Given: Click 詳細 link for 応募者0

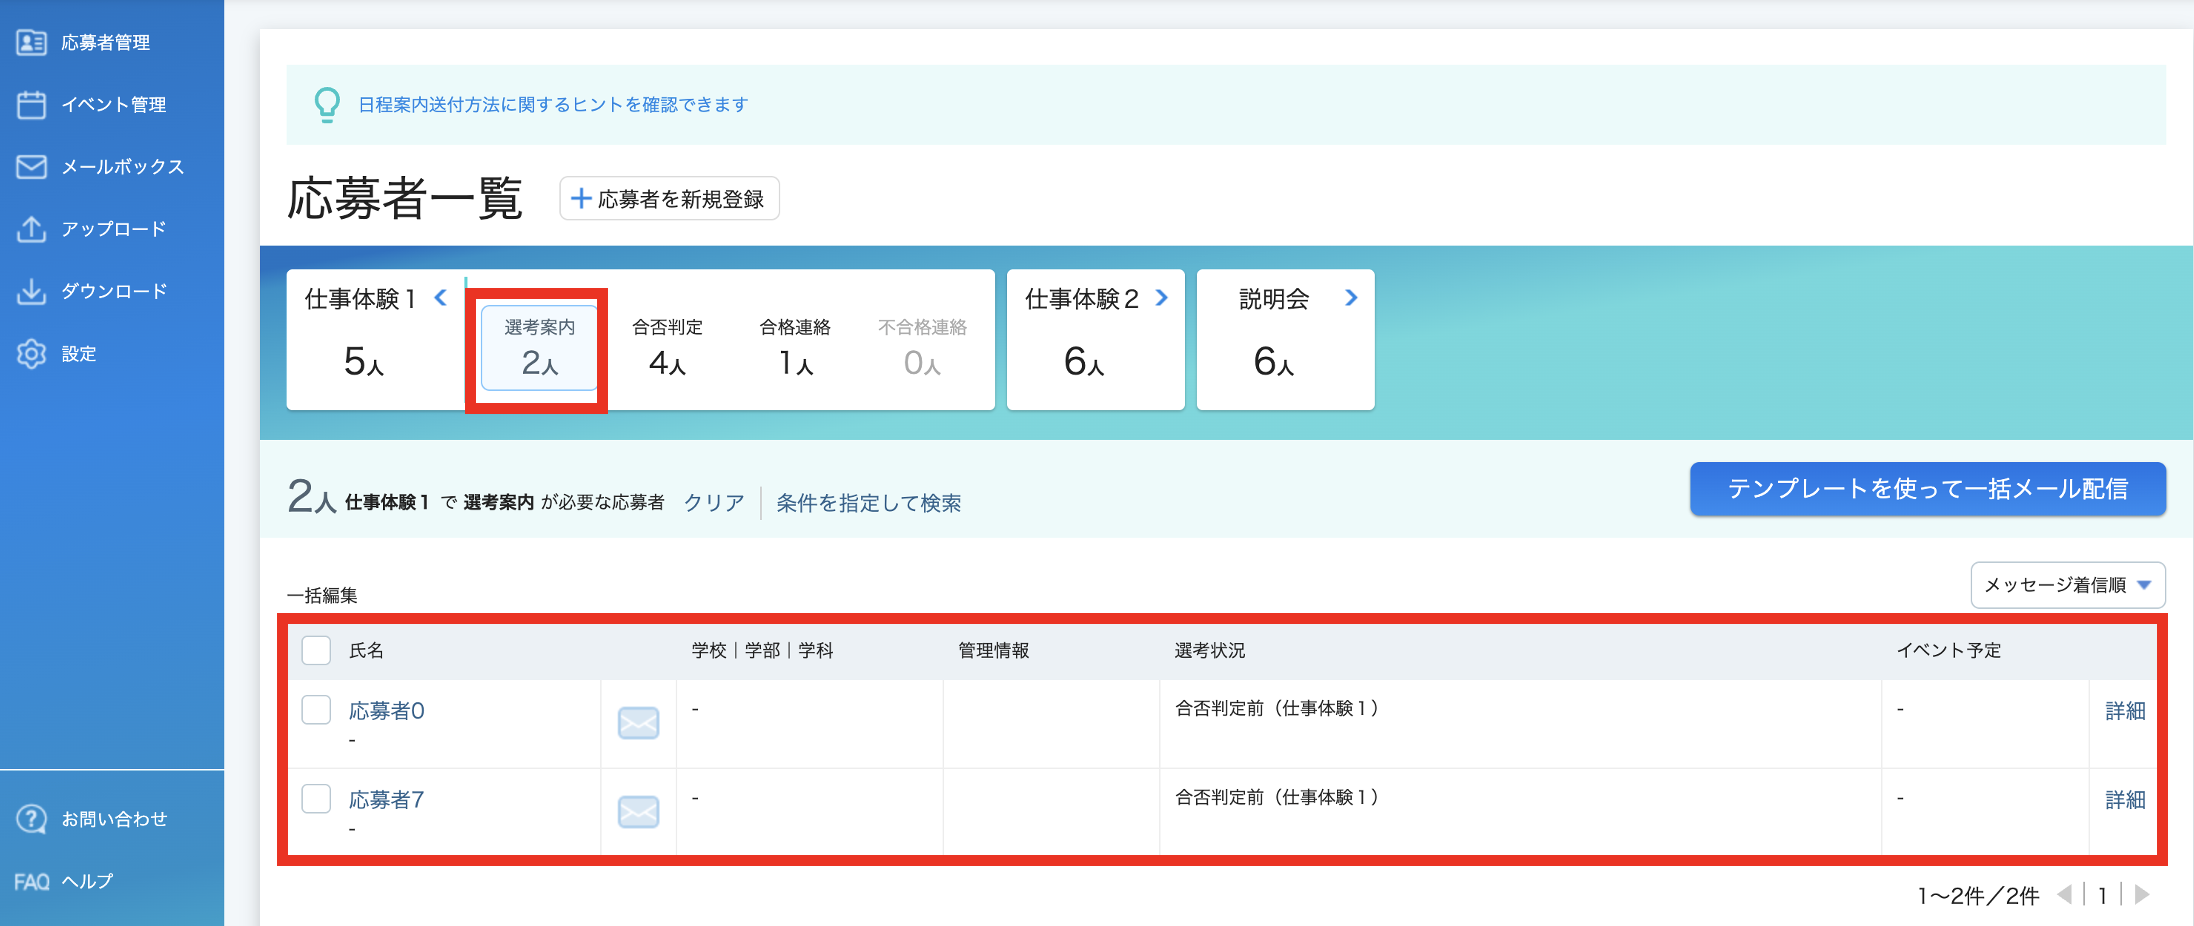Looking at the screenshot, I should click(2125, 711).
